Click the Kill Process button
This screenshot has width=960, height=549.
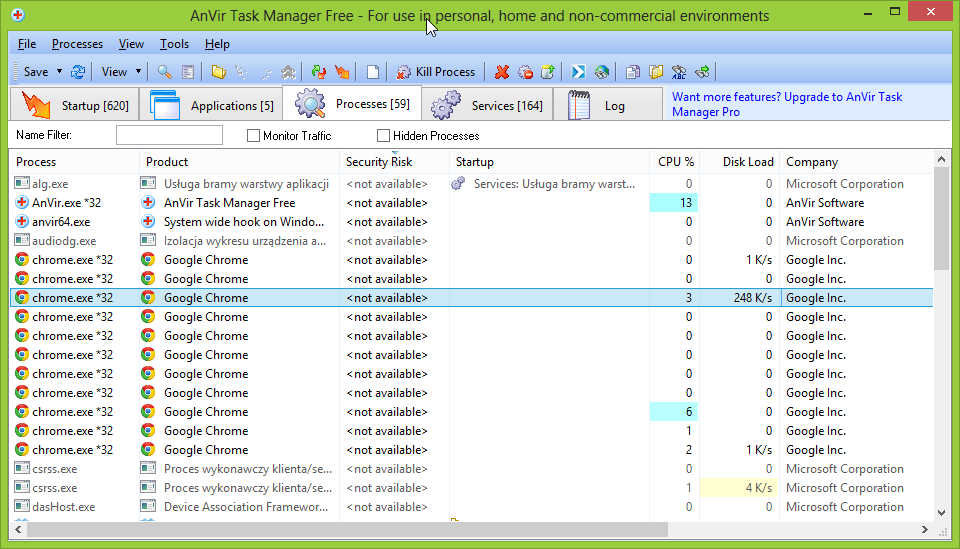click(436, 72)
